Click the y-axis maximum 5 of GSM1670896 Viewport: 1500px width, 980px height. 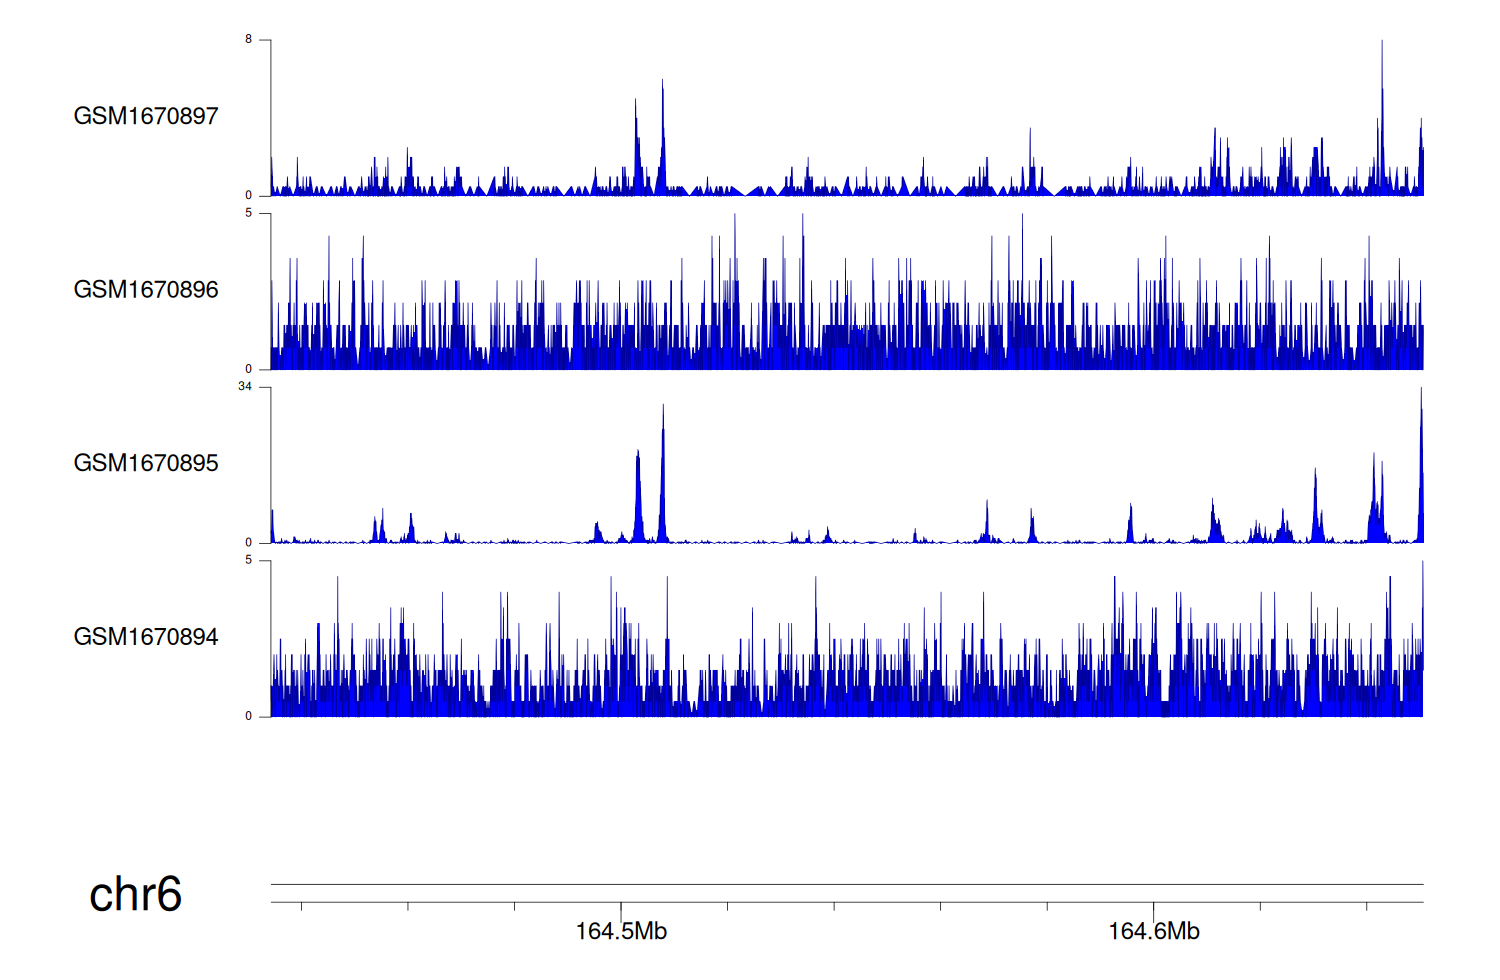[x=249, y=213]
